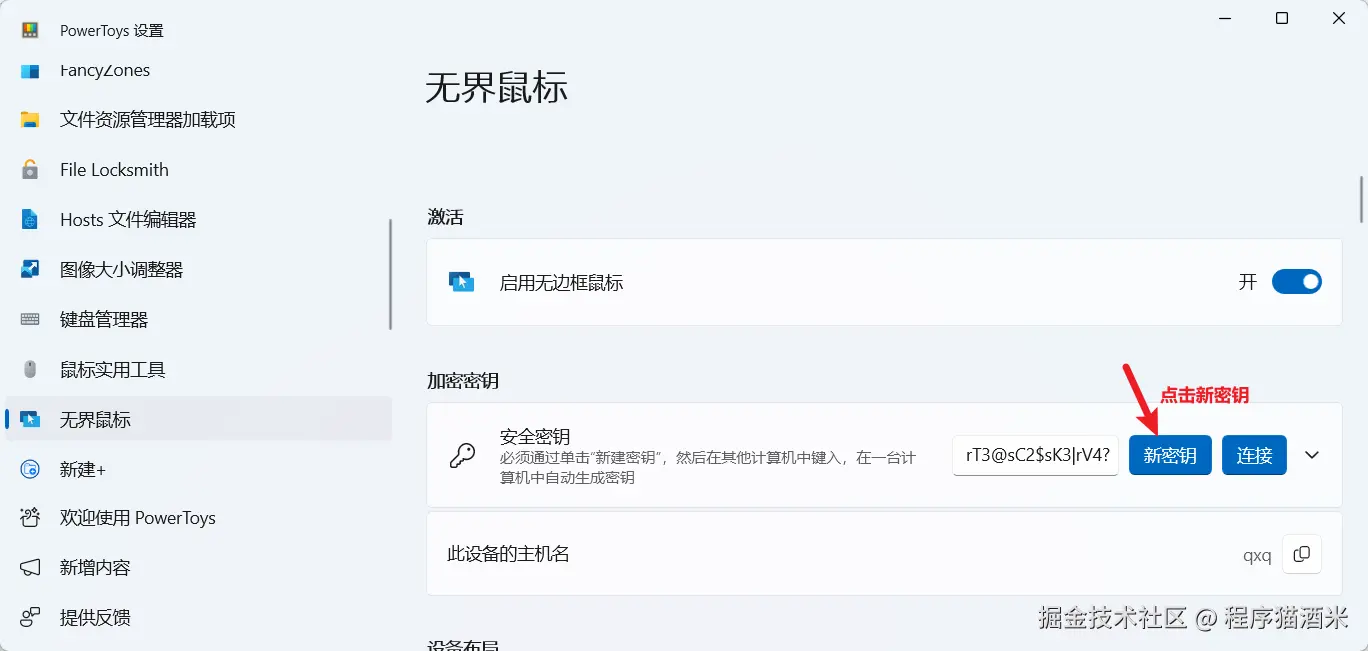
Task: Select 无界鼠标 navigation item
Action: pyautogui.click(x=198, y=420)
